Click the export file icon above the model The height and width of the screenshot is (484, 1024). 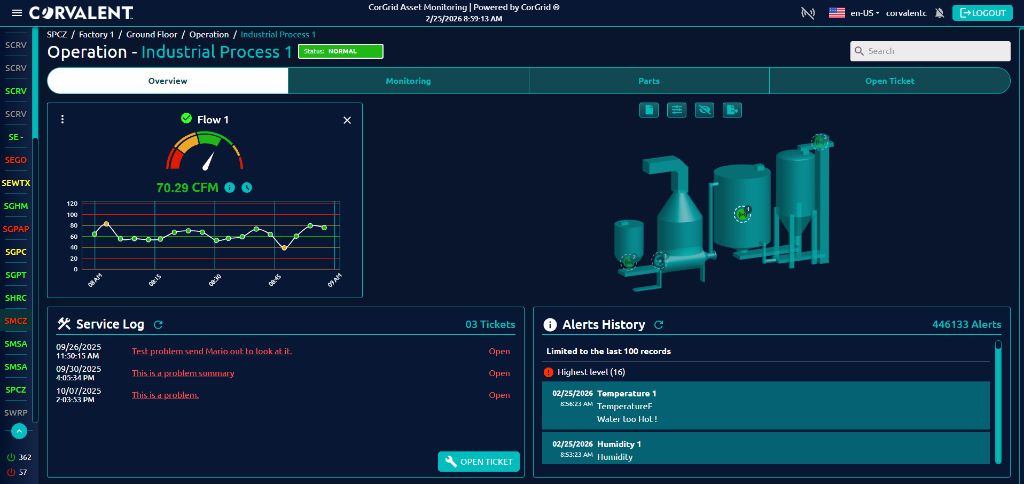(x=732, y=110)
